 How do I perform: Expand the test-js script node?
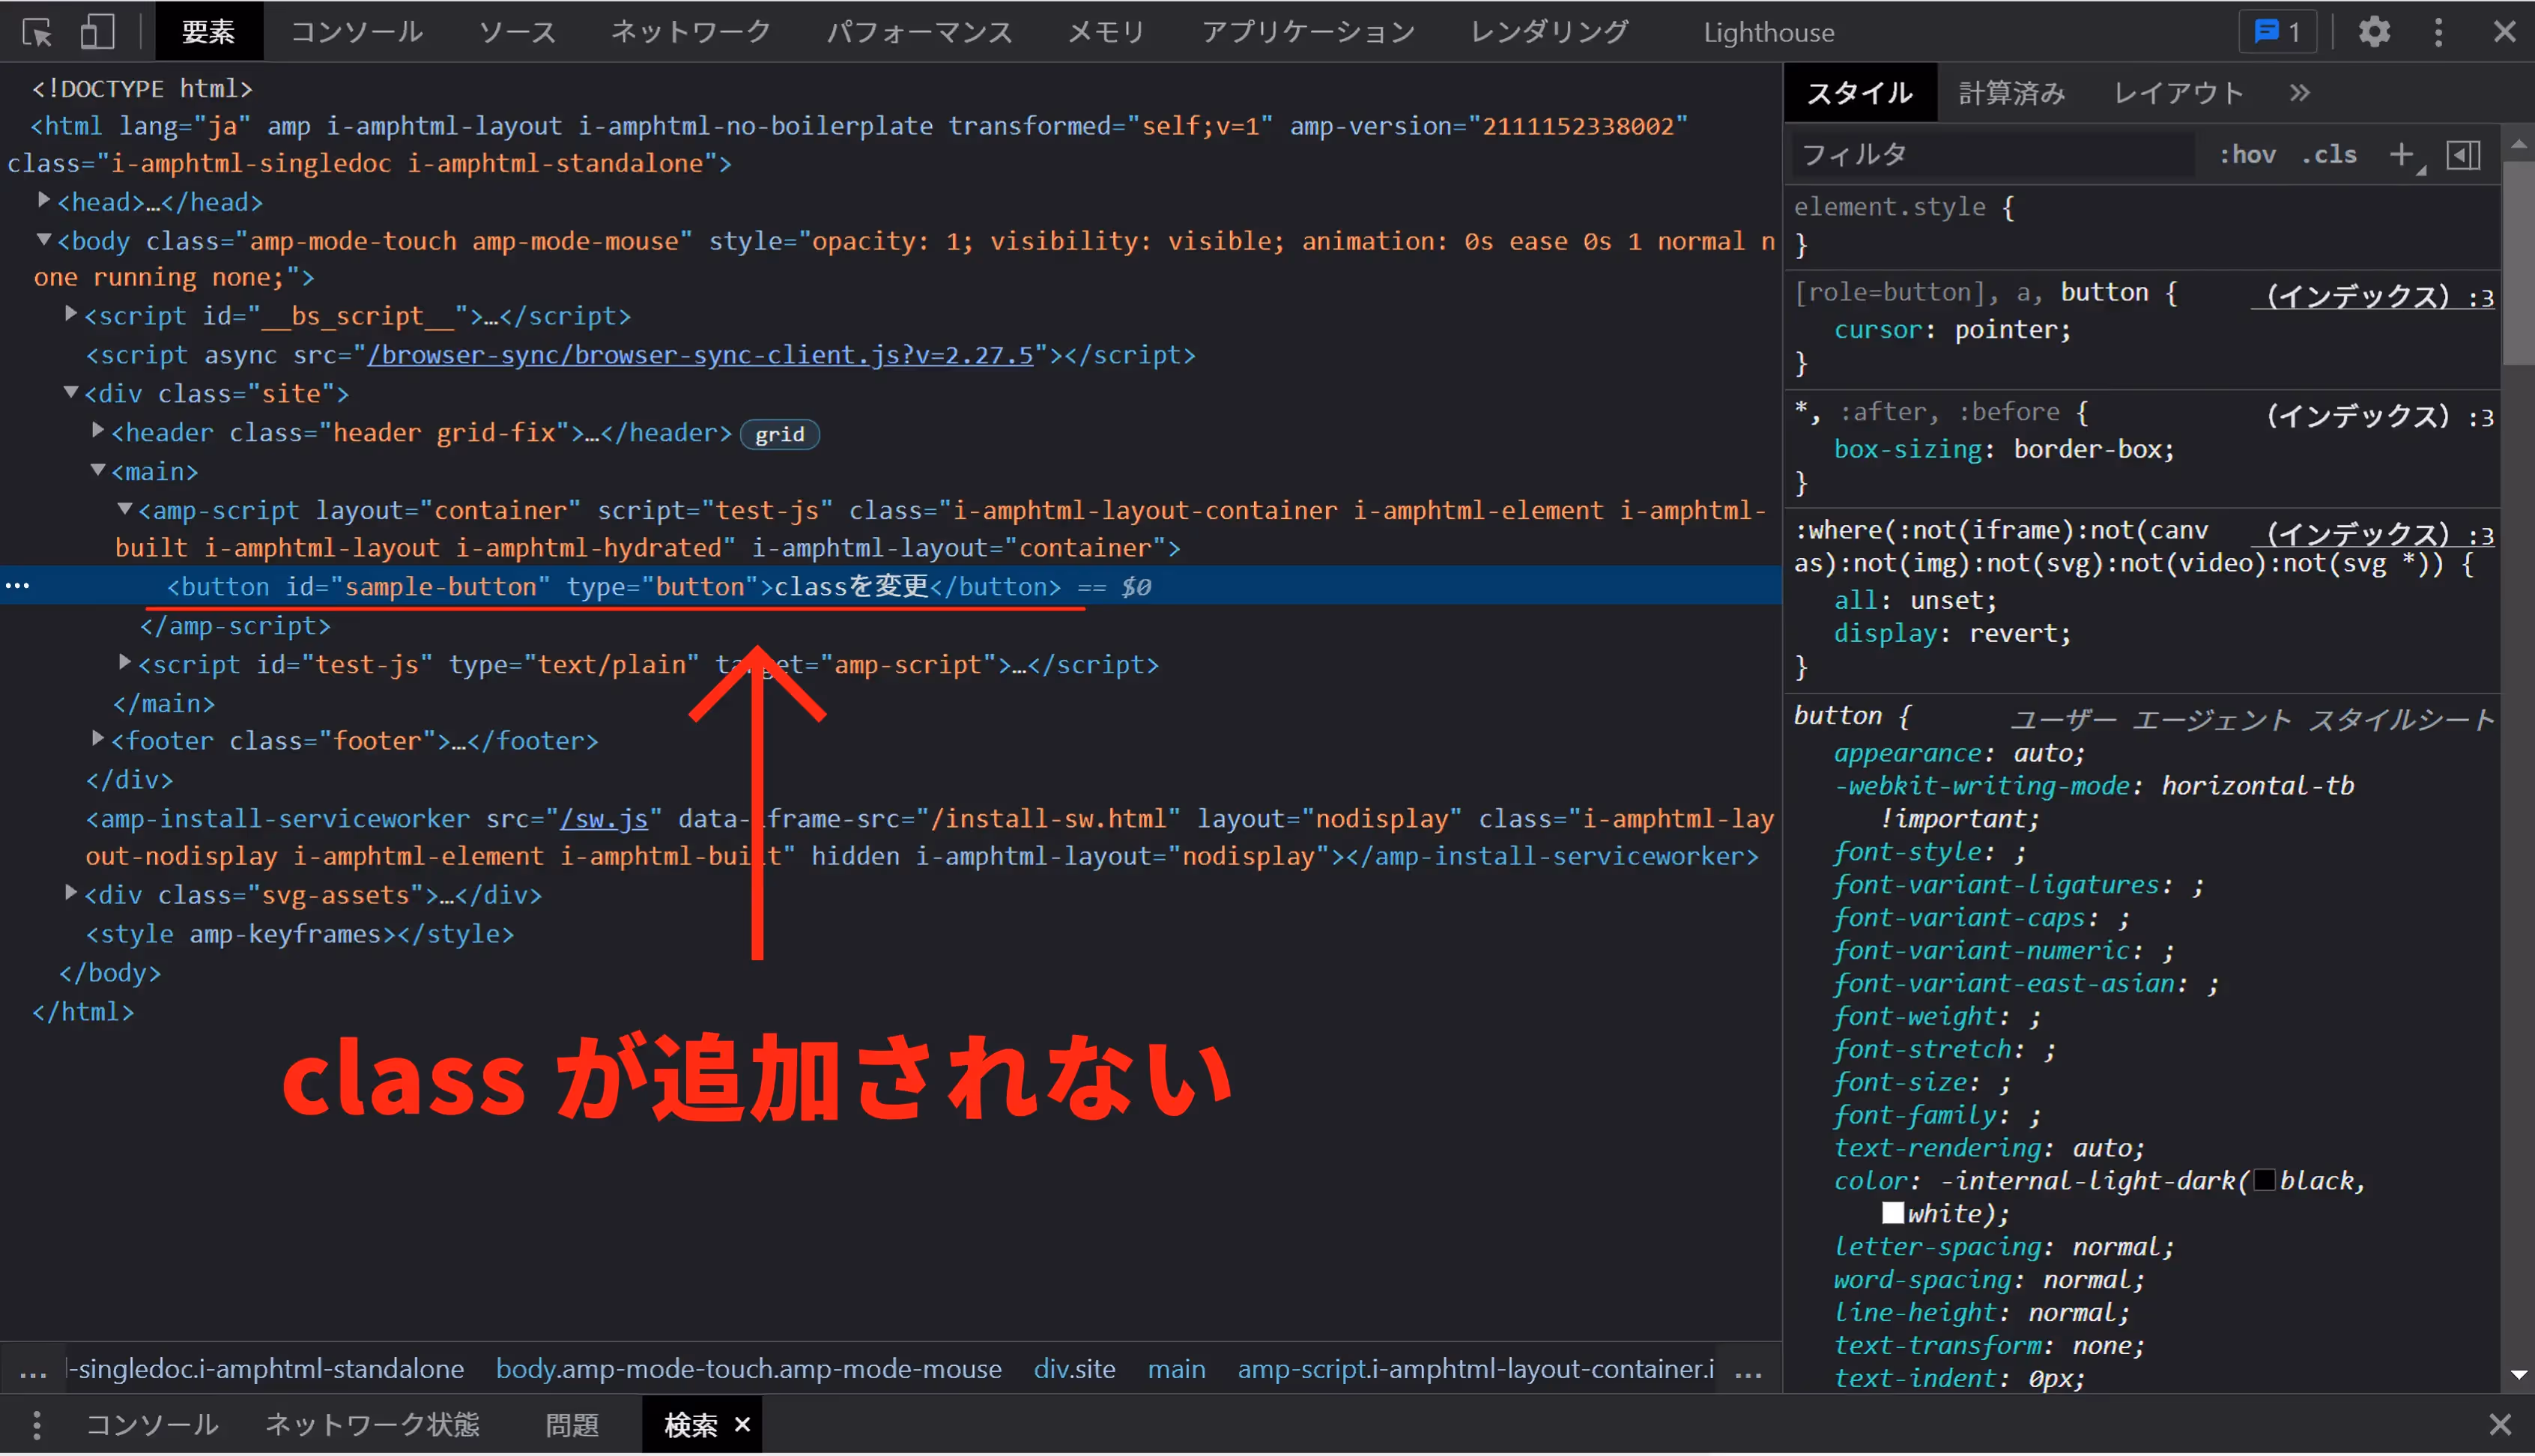click(x=125, y=663)
